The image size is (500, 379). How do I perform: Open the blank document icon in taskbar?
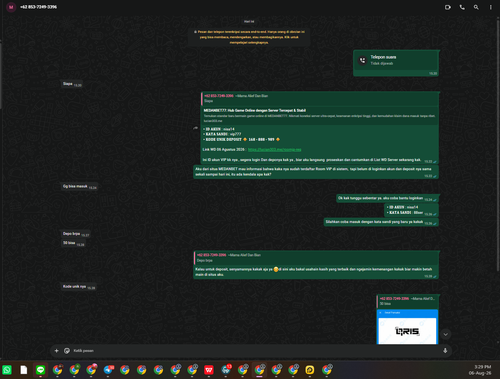[24, 370]
